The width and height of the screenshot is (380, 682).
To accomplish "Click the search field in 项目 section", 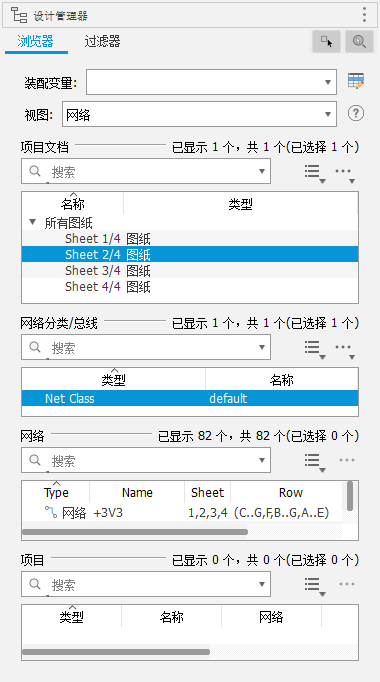I will pos(146,584).
